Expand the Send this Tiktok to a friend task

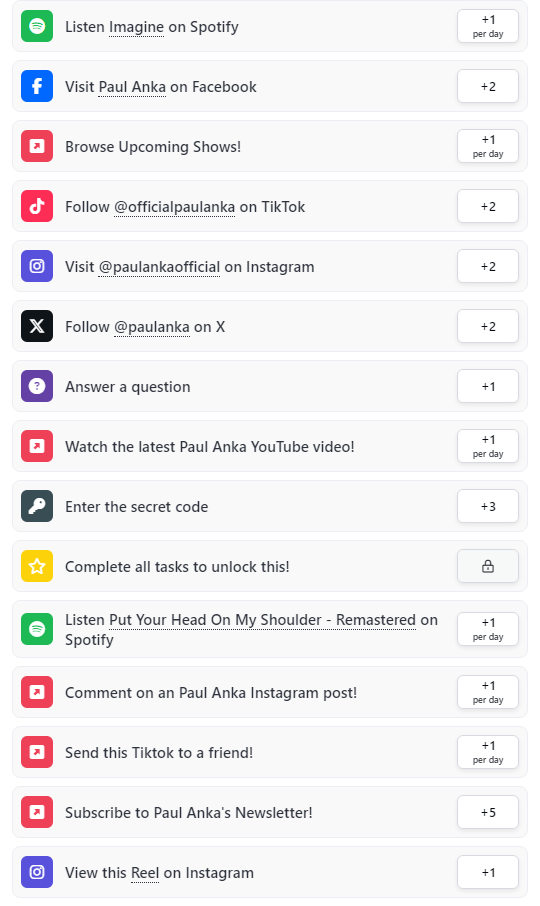pyautogui.click(x=270, y=752)
